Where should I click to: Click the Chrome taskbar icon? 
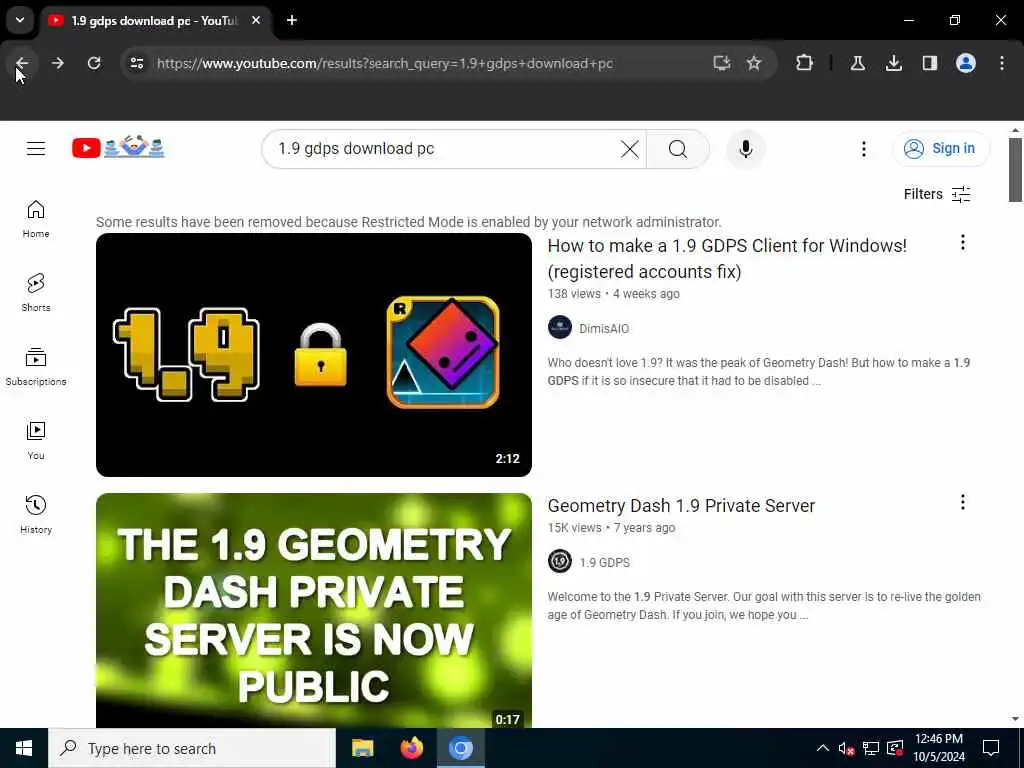(x=460, y=748)
